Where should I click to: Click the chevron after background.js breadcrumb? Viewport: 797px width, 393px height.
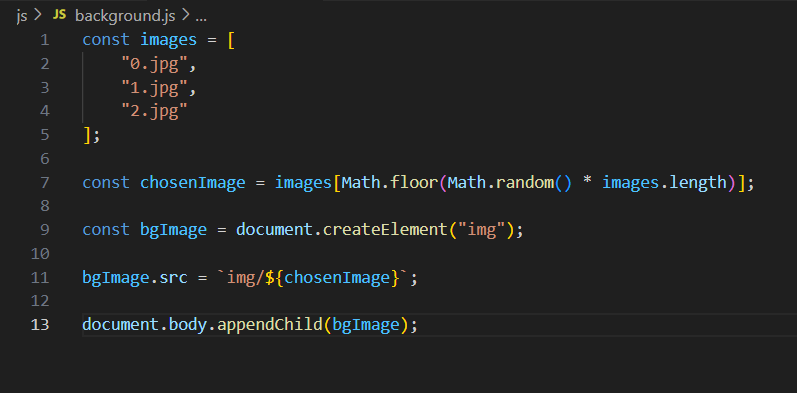[185, 16]
